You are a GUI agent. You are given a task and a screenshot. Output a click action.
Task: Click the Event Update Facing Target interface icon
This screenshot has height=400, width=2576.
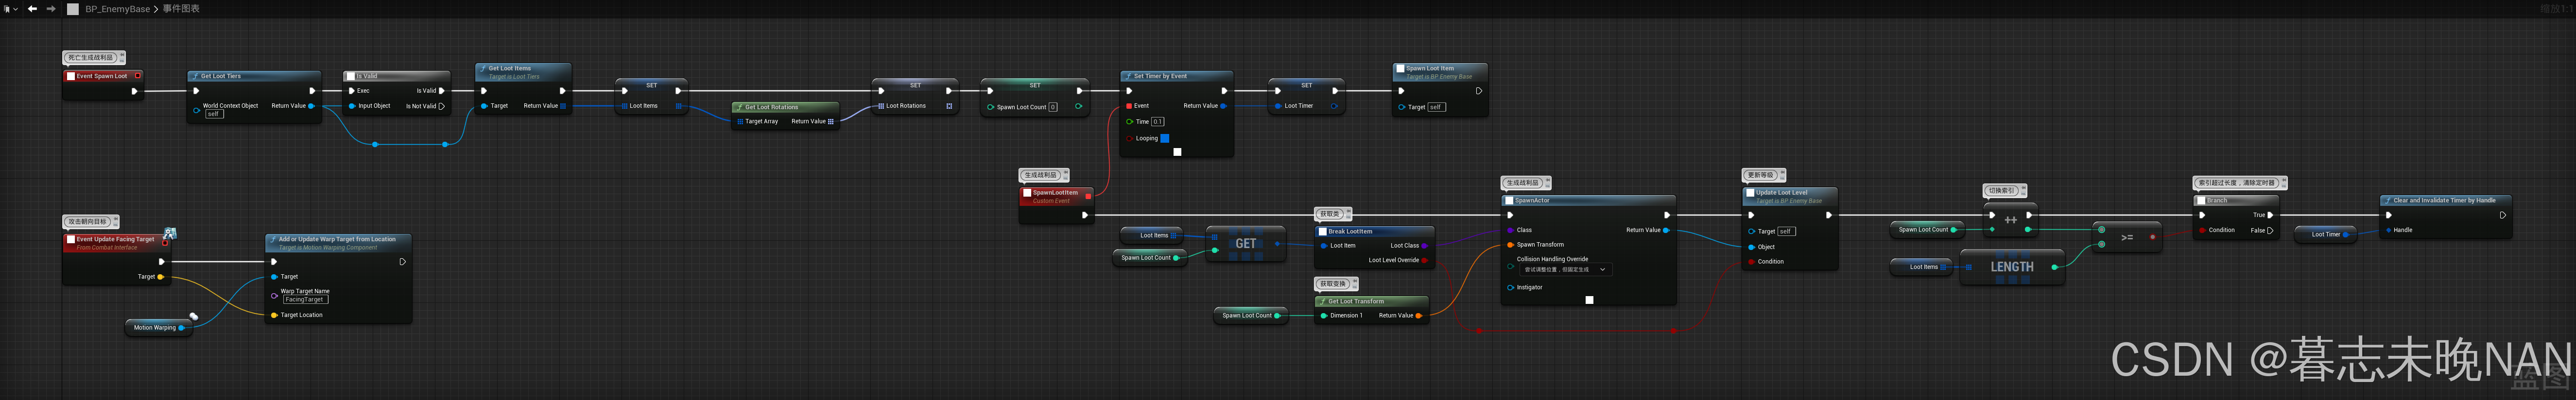pyautogui.click(x=170, y=233)
